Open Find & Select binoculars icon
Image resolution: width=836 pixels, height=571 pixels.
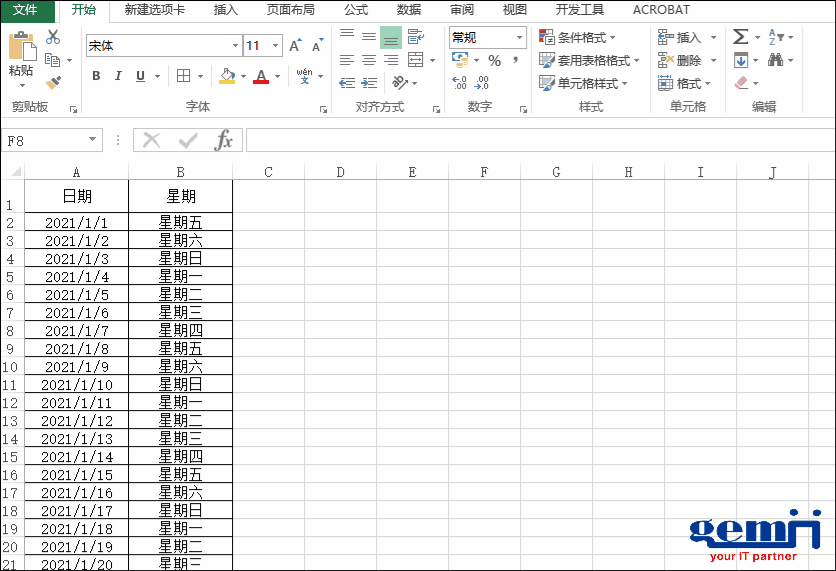(776, 61)
